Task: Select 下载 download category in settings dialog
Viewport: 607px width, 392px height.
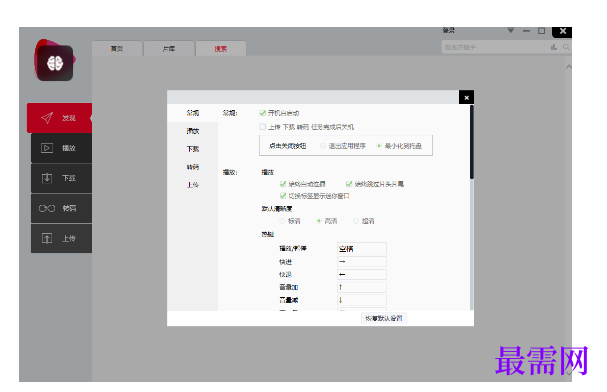Action: [192, 149]
